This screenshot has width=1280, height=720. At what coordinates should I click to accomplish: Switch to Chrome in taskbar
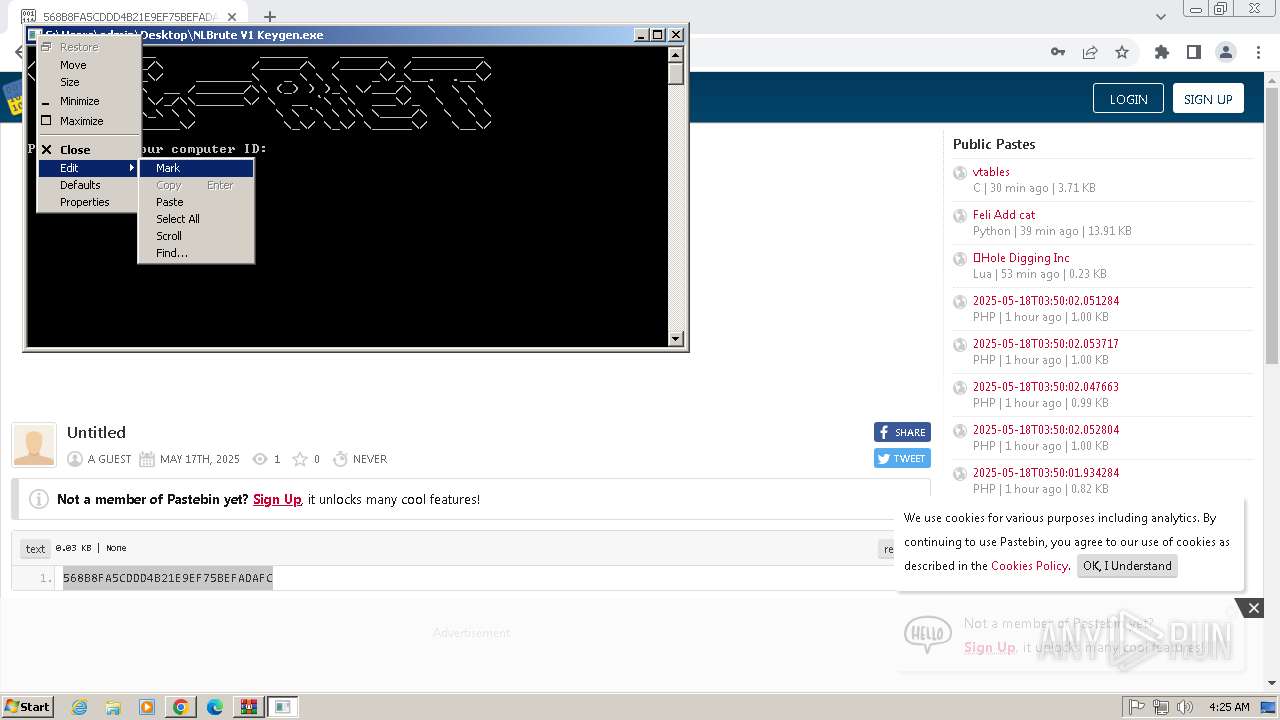(181, 707)
